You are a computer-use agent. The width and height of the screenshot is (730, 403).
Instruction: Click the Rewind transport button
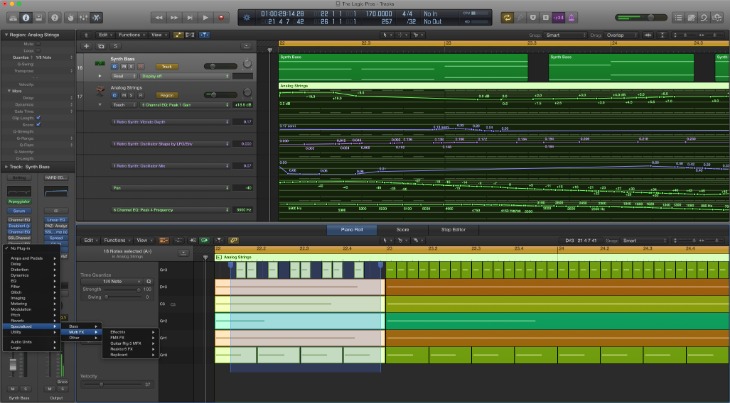[160, 17]
